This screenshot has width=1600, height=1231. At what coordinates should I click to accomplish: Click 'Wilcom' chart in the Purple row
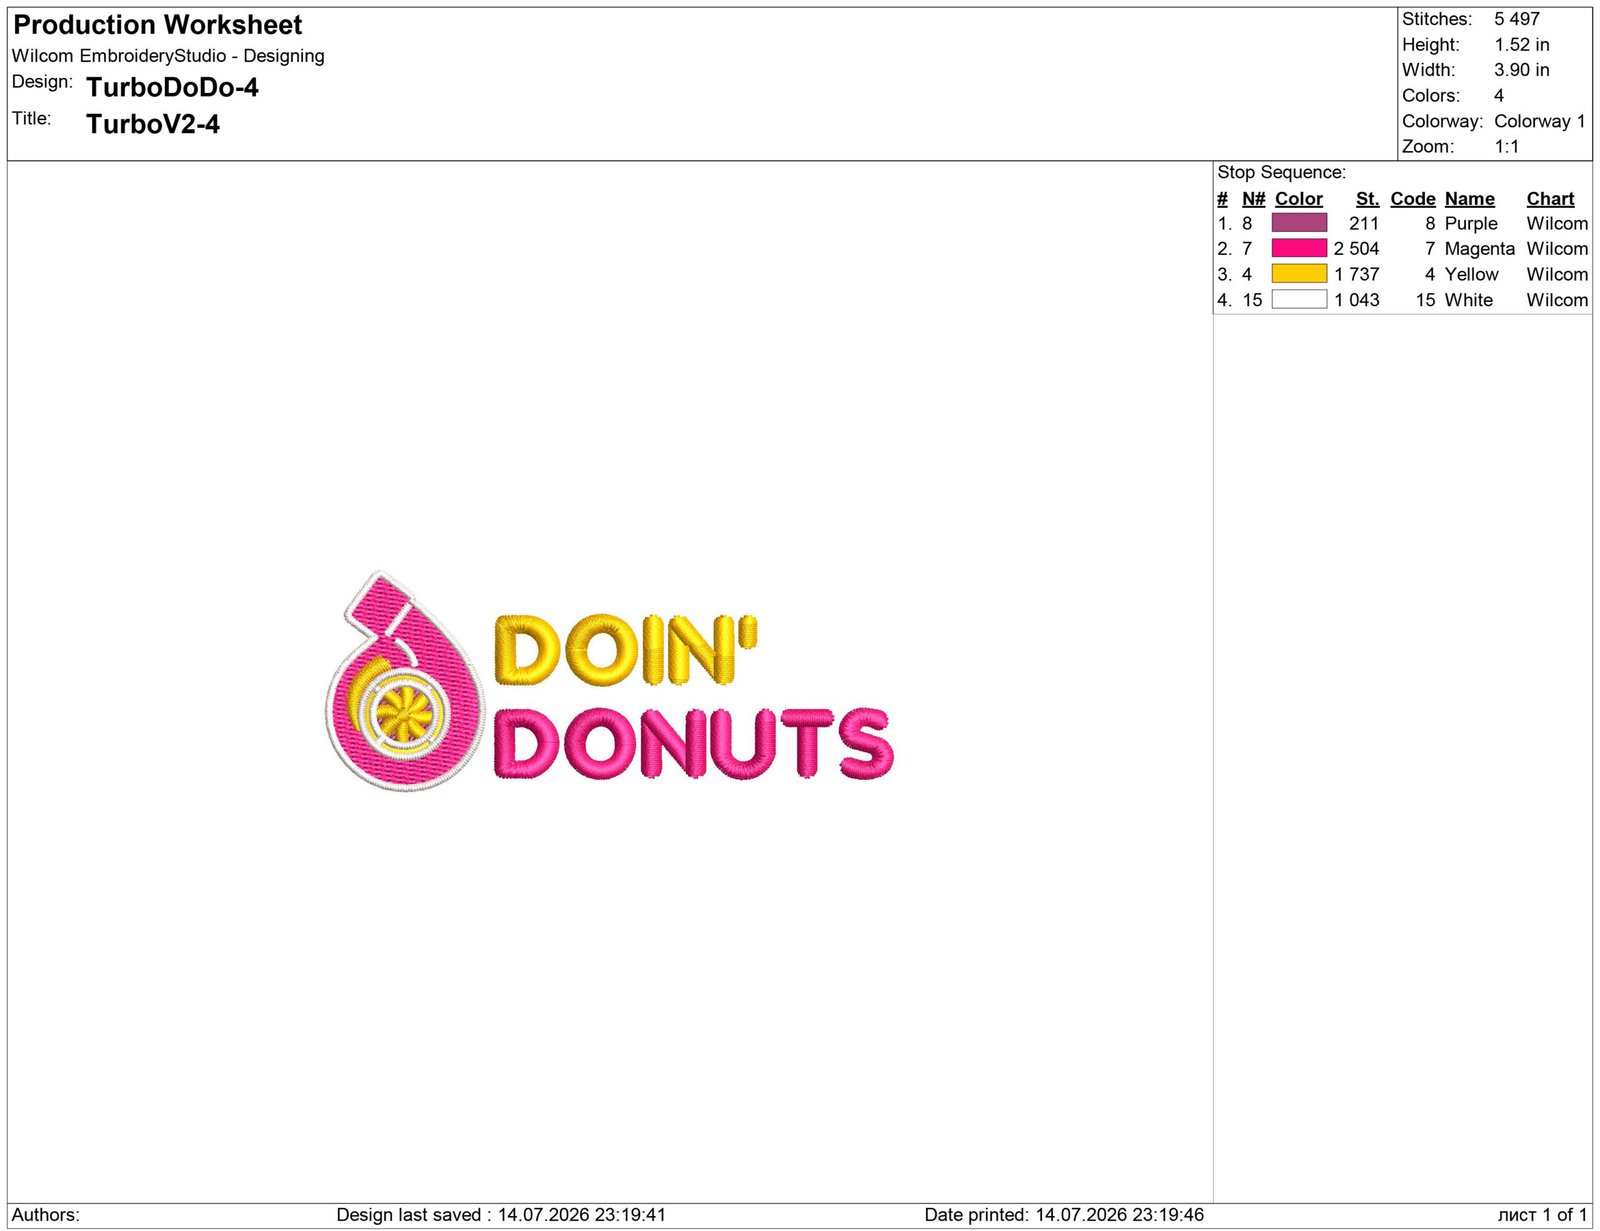[x=1557, y=224]
